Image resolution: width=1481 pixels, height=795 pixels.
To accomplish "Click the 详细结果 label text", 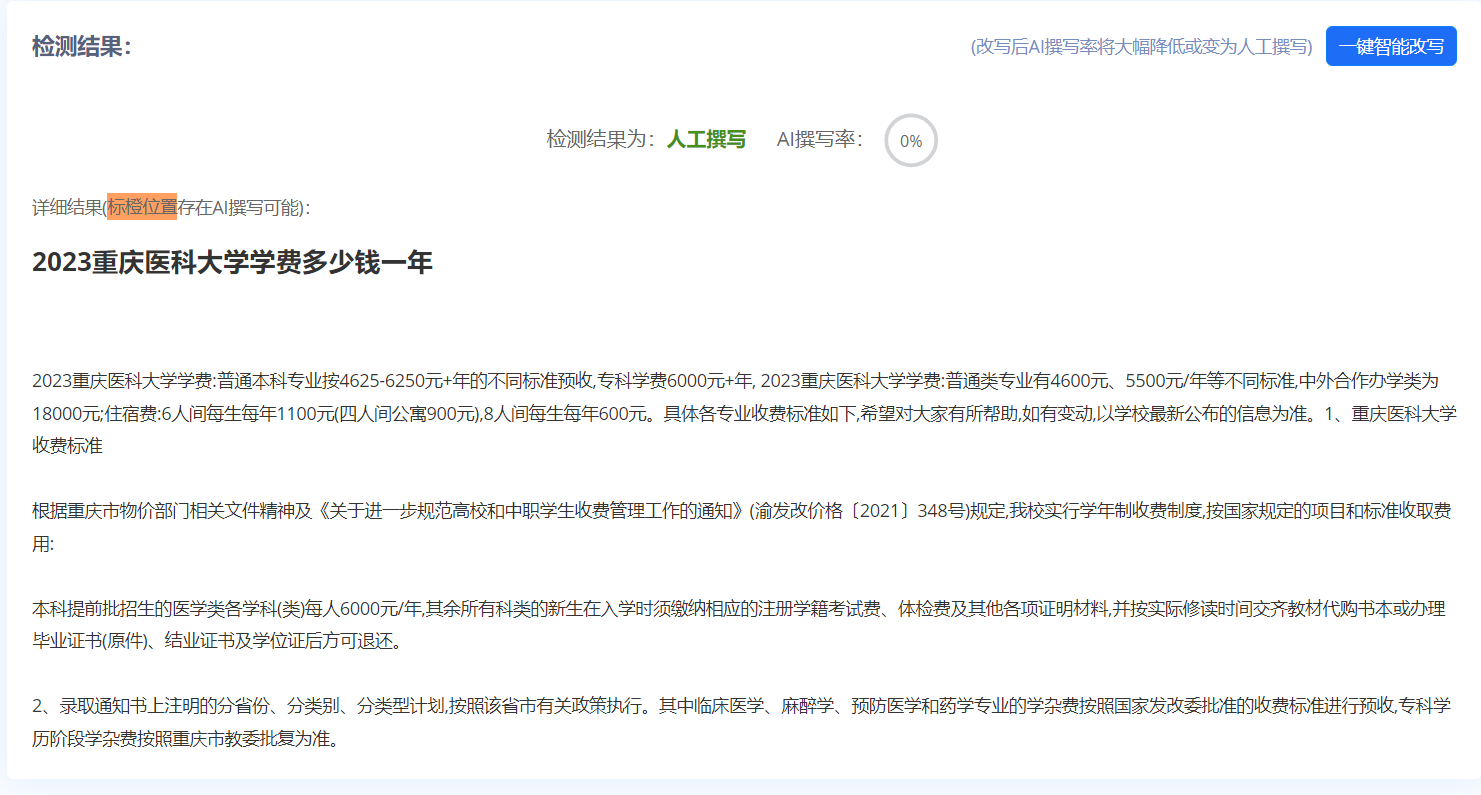I will (67, 207).
